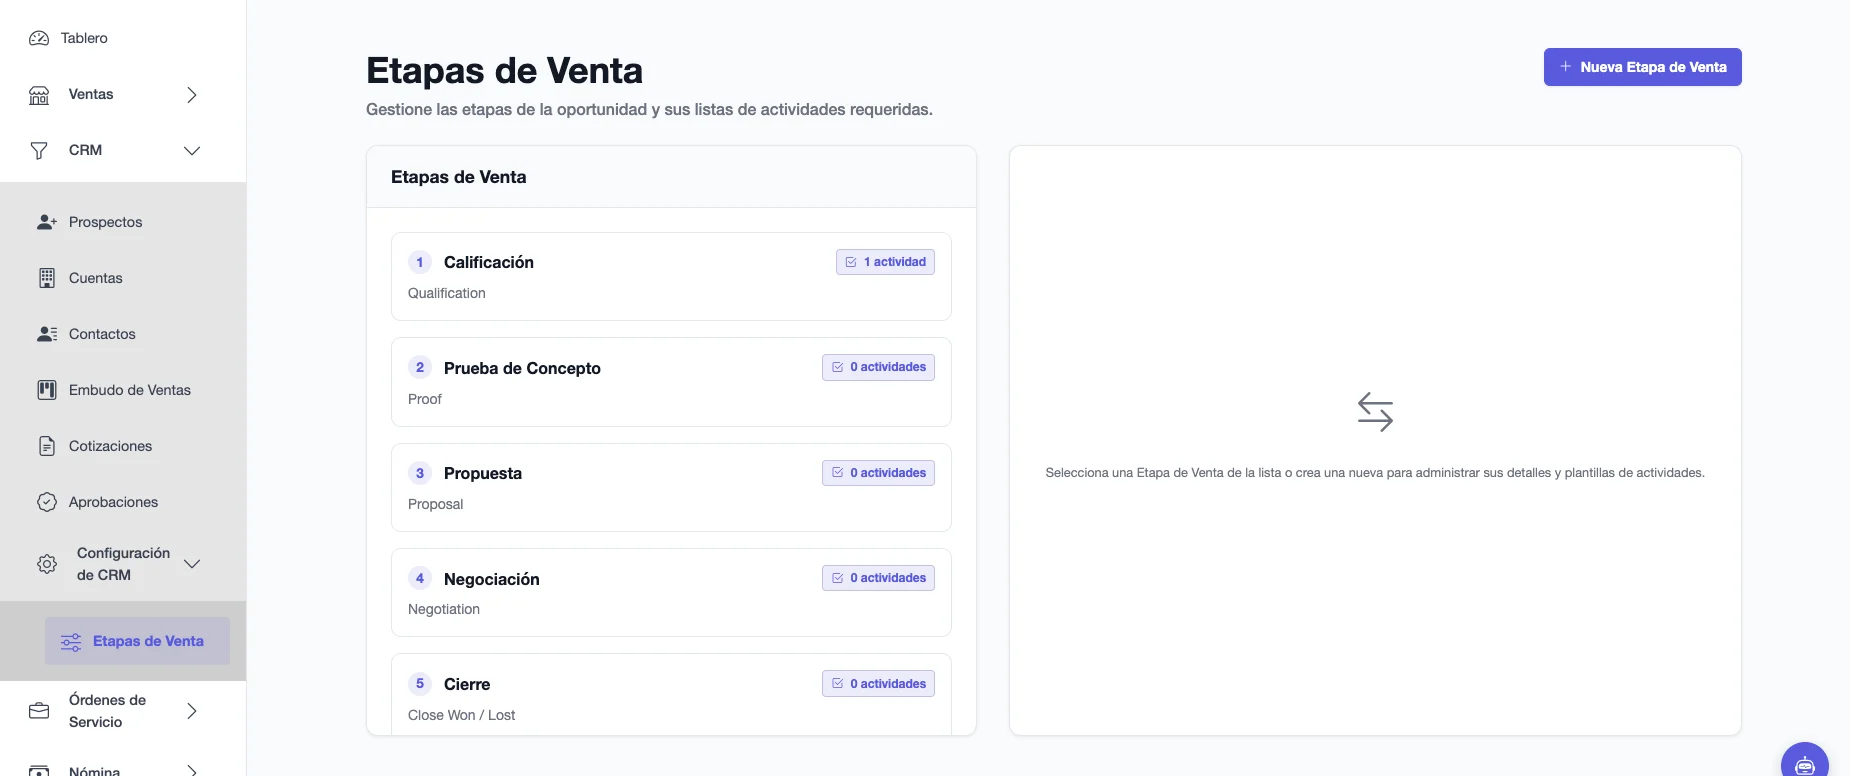Click the Cuentas building icon
Viewport: 1850px width, 776px height.
pos(47,278)
